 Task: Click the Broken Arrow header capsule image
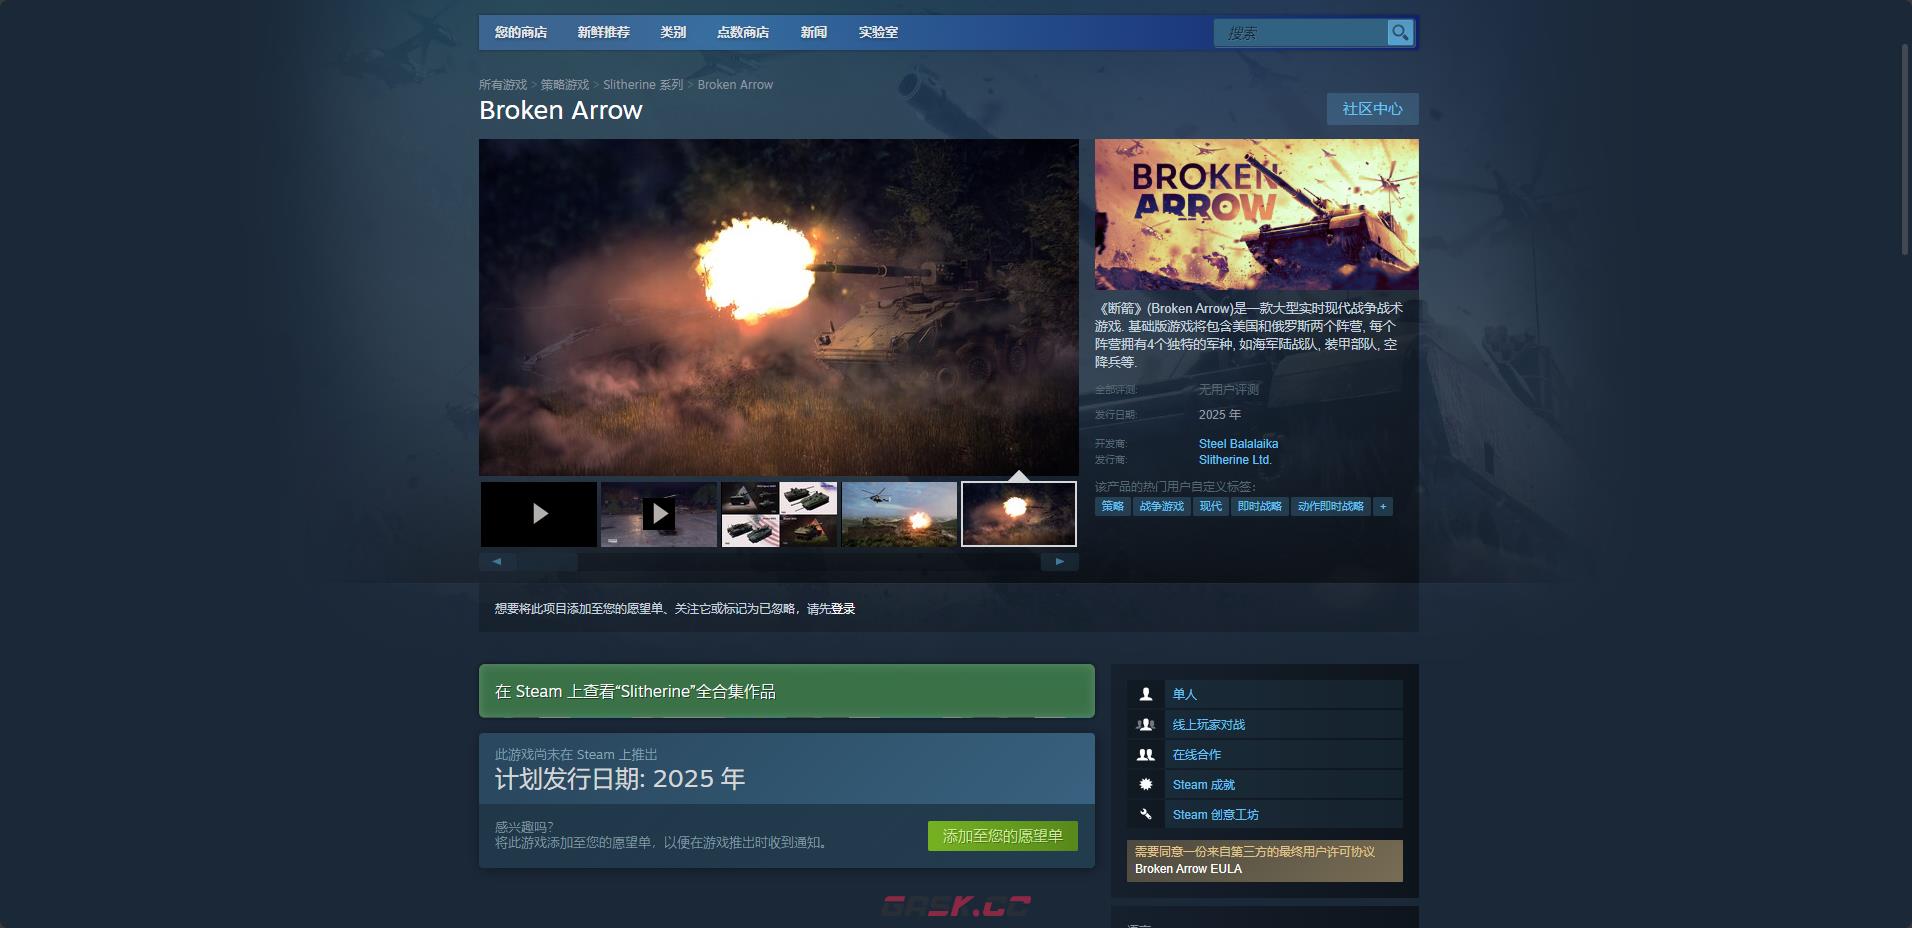[x=1257, y=214]
